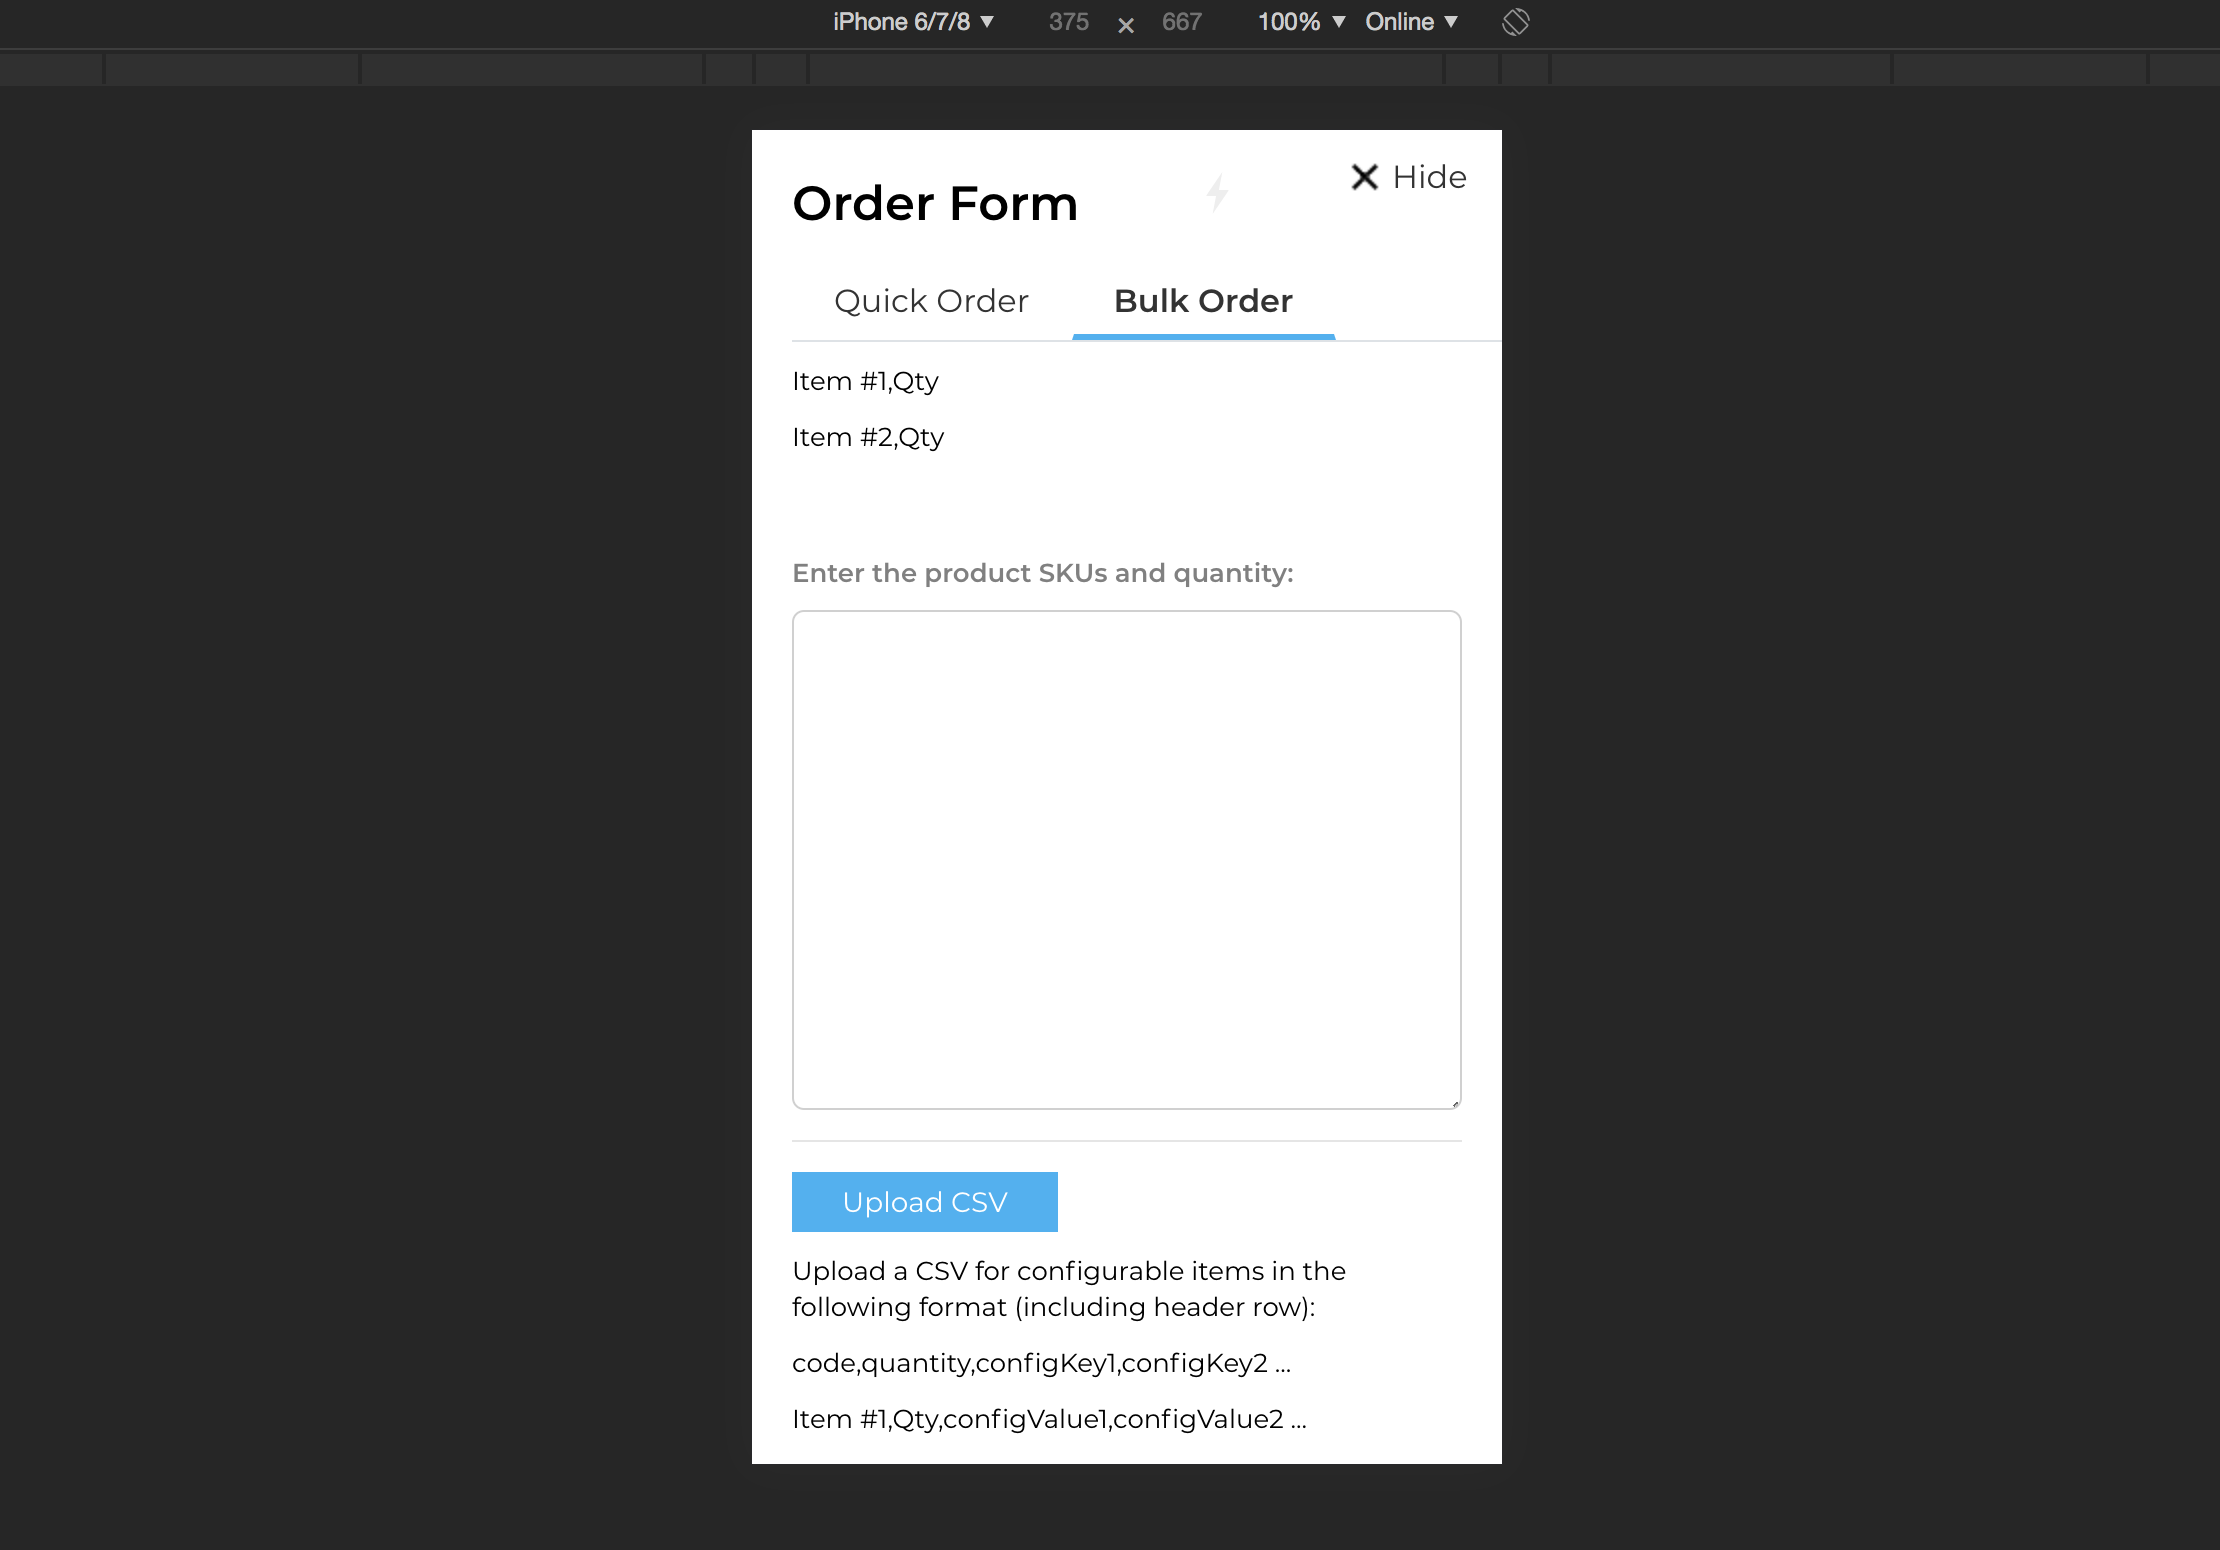Open the Online network throttling dropdown
Screen dimensions: 2220x1550
[1411, 22]
